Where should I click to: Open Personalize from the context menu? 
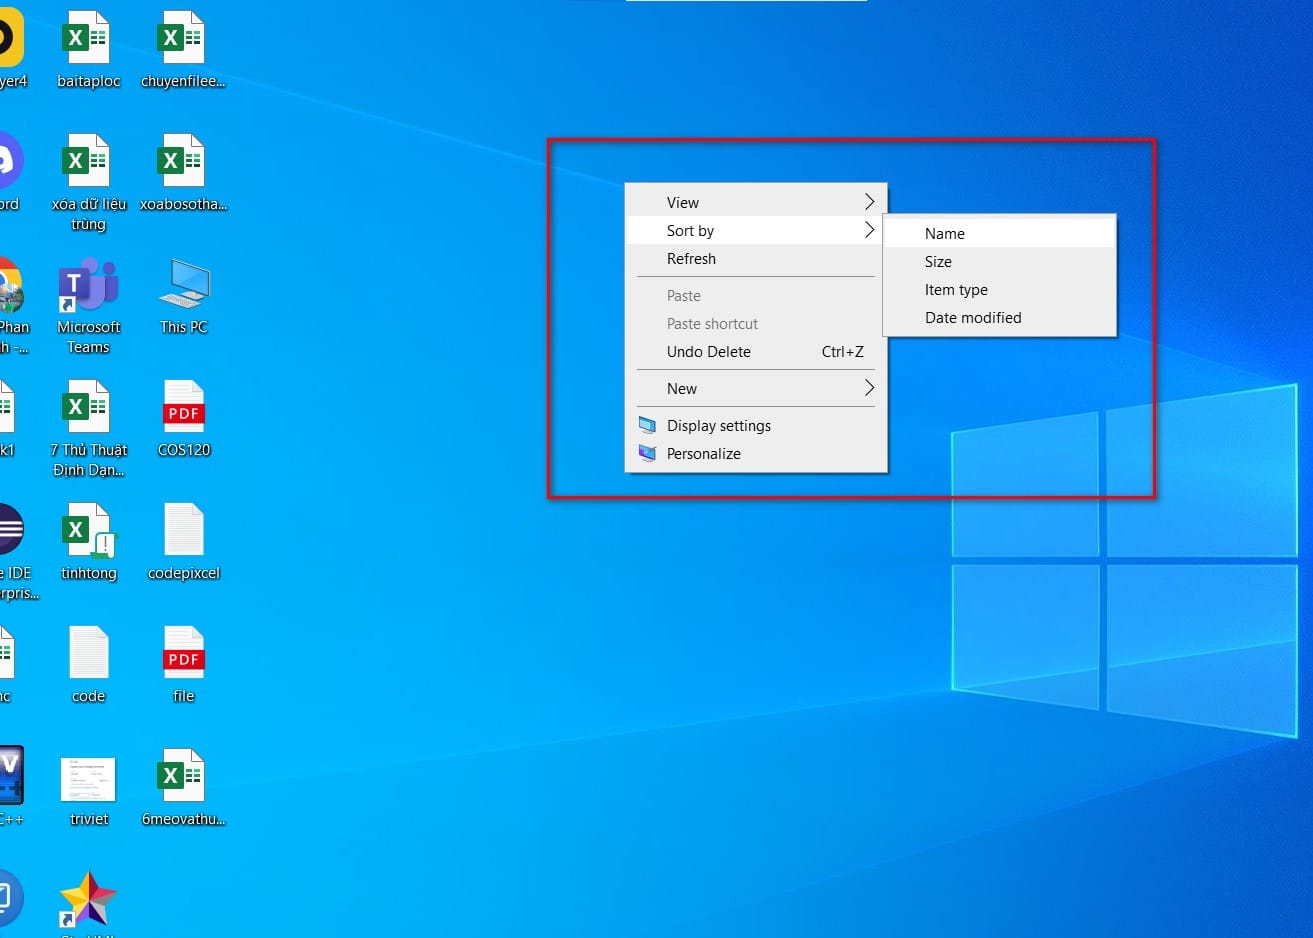756,453
